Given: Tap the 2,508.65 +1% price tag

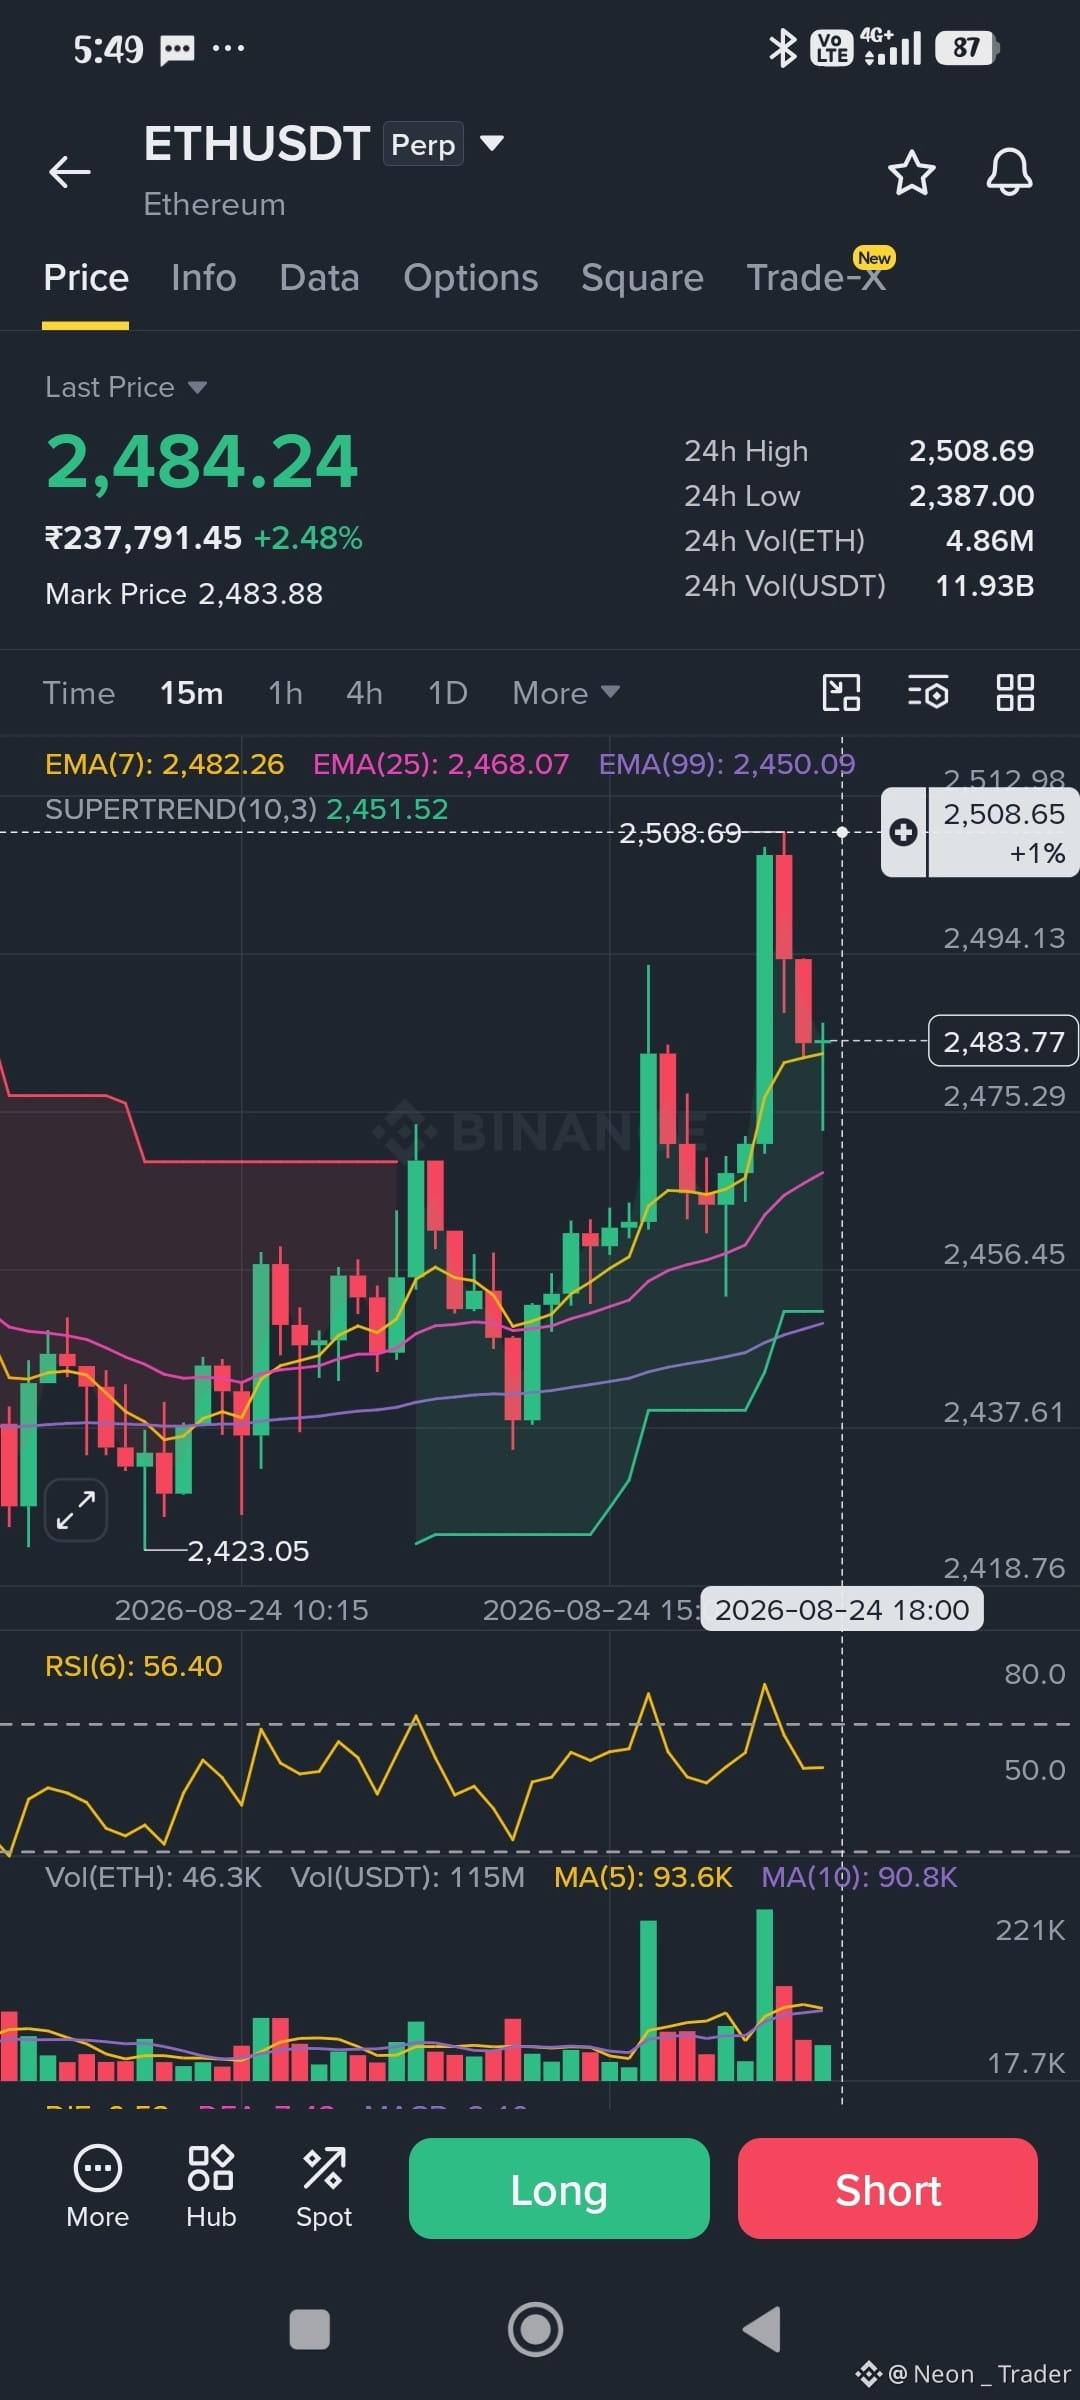Looking at the screenshot, I should pyautogui.click(x=1003, y=832).
